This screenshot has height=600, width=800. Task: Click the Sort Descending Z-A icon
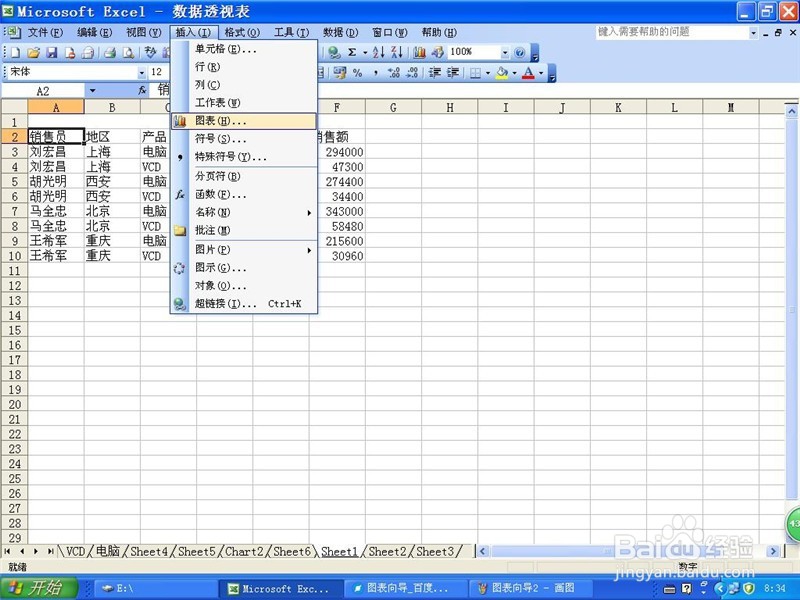click(397, 52)
